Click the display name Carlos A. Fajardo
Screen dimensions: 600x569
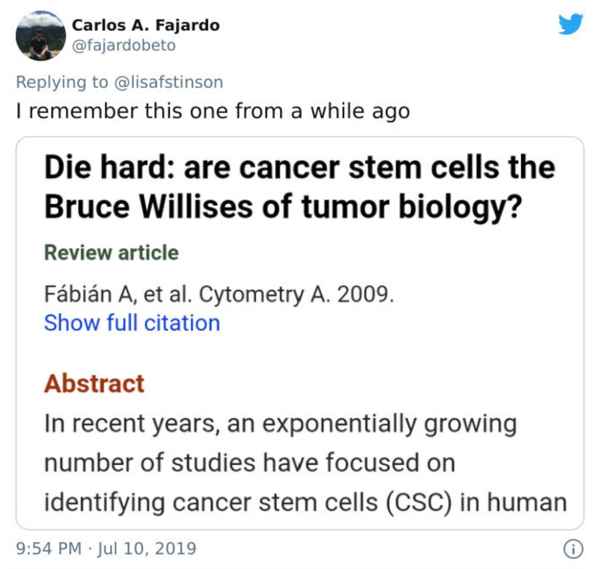pos(145,24)
